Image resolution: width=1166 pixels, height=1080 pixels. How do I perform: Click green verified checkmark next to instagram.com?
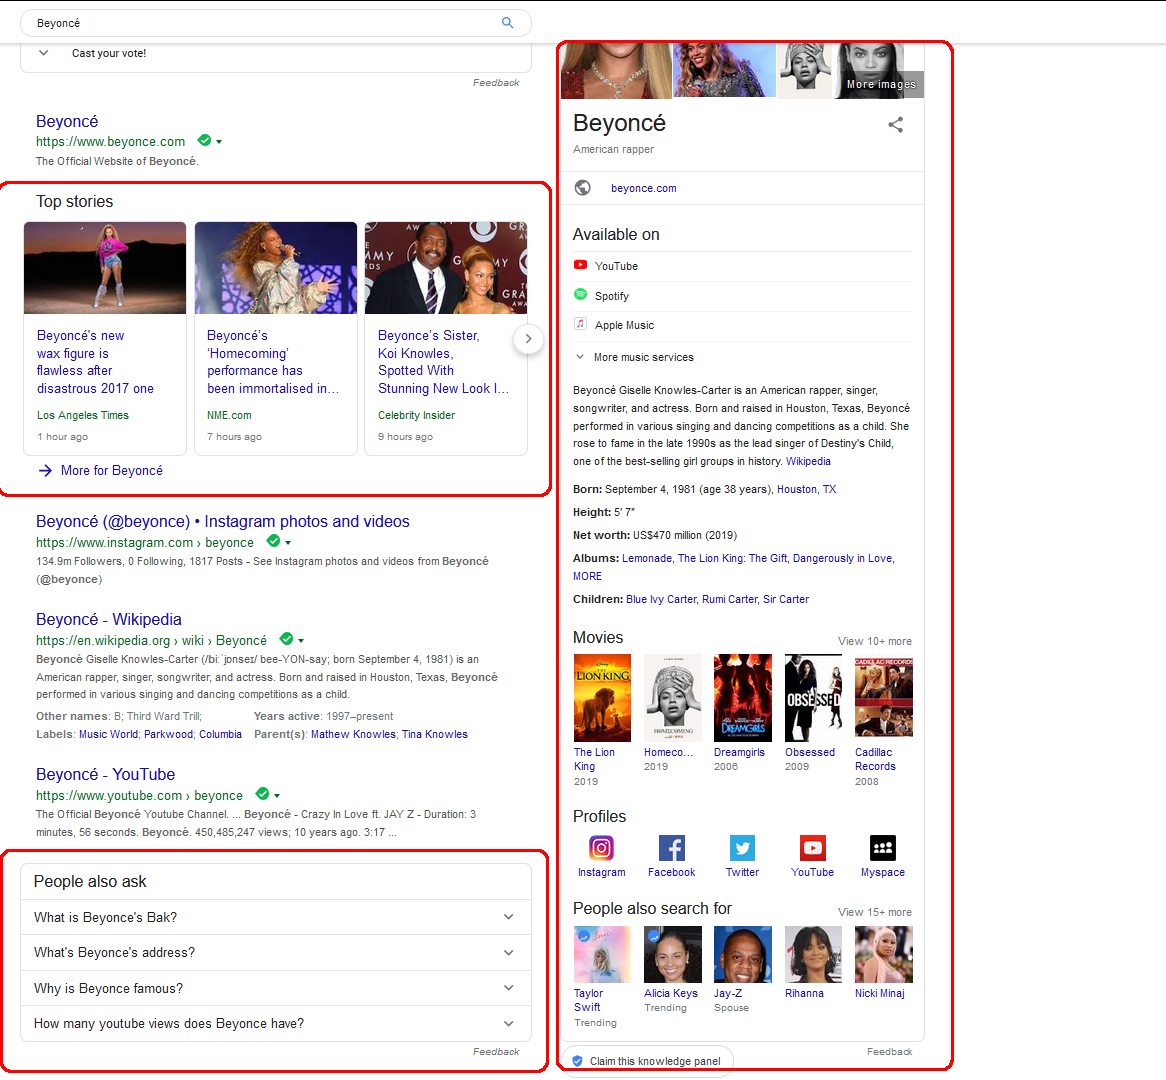273,541
